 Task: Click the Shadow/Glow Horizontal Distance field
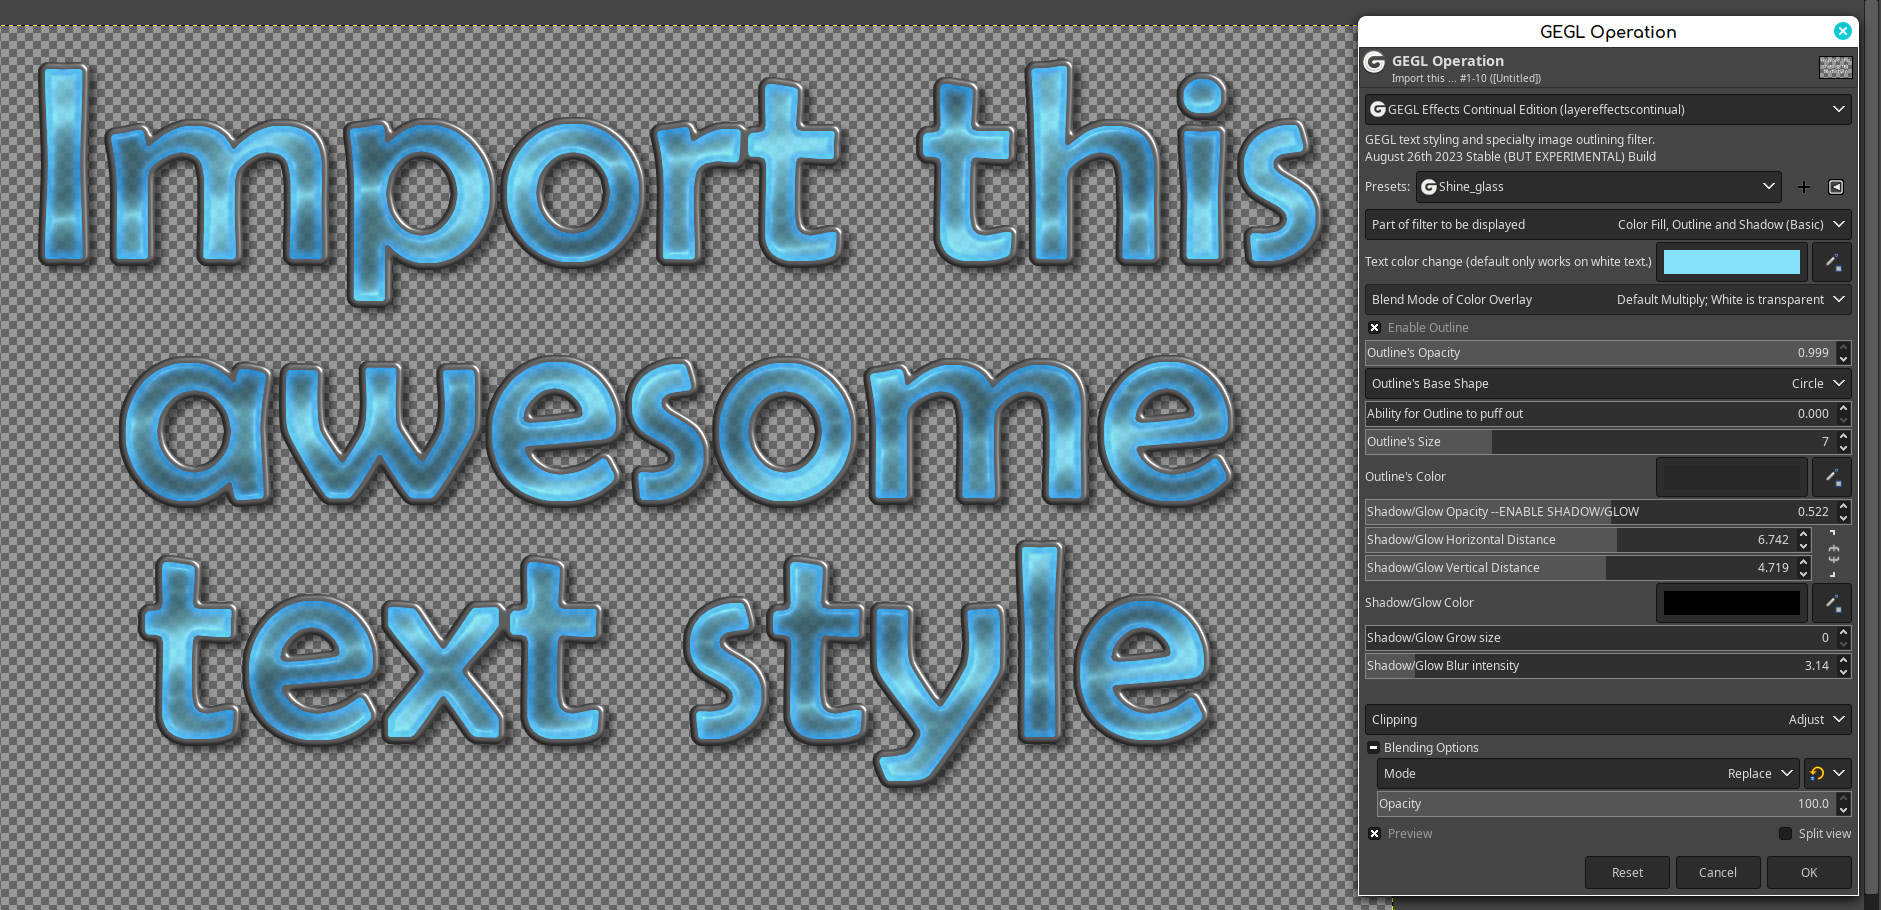[1580, 540]
